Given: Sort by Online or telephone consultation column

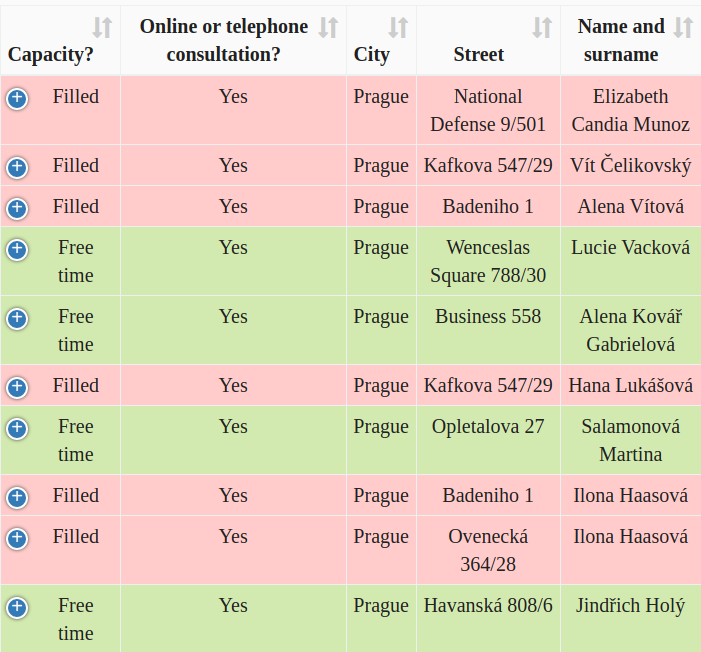Looking at the screenshot, I should (328, 28).
